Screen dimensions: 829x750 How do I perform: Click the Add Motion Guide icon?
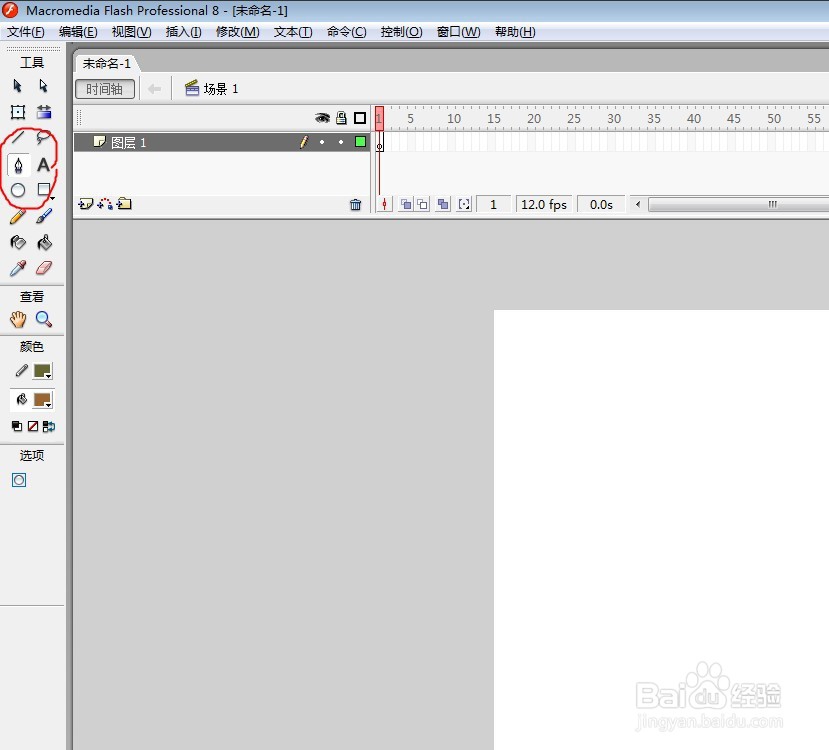[105, 204]
